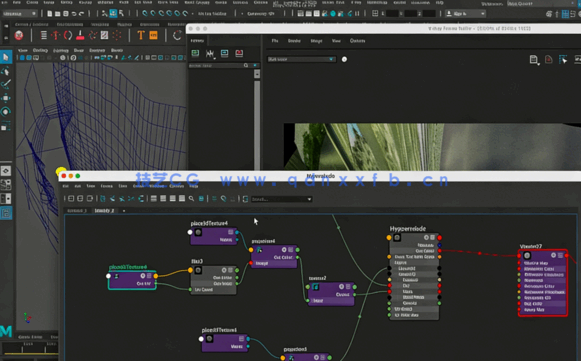Viewport: 581px width, 361px height.
Task: Click the Save to history icon in VFB
Action: pos(195,53)
